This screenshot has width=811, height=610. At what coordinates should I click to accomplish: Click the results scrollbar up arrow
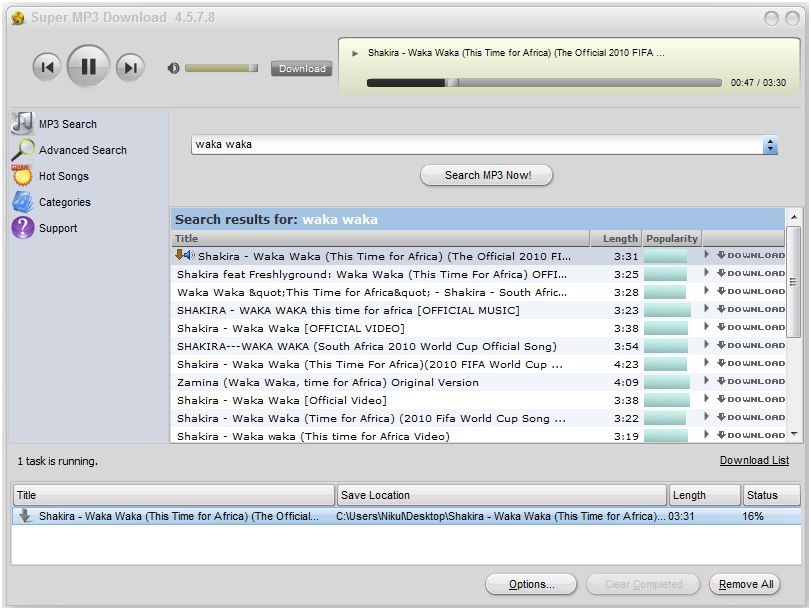(794, 217)
